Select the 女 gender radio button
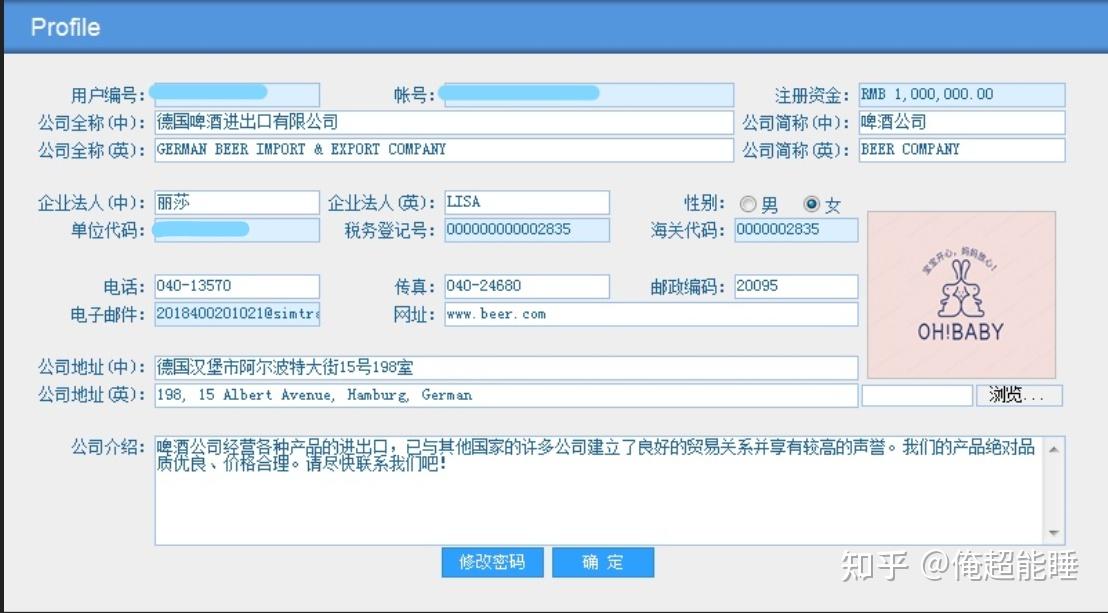1108x613 pixels. (809, 204)
